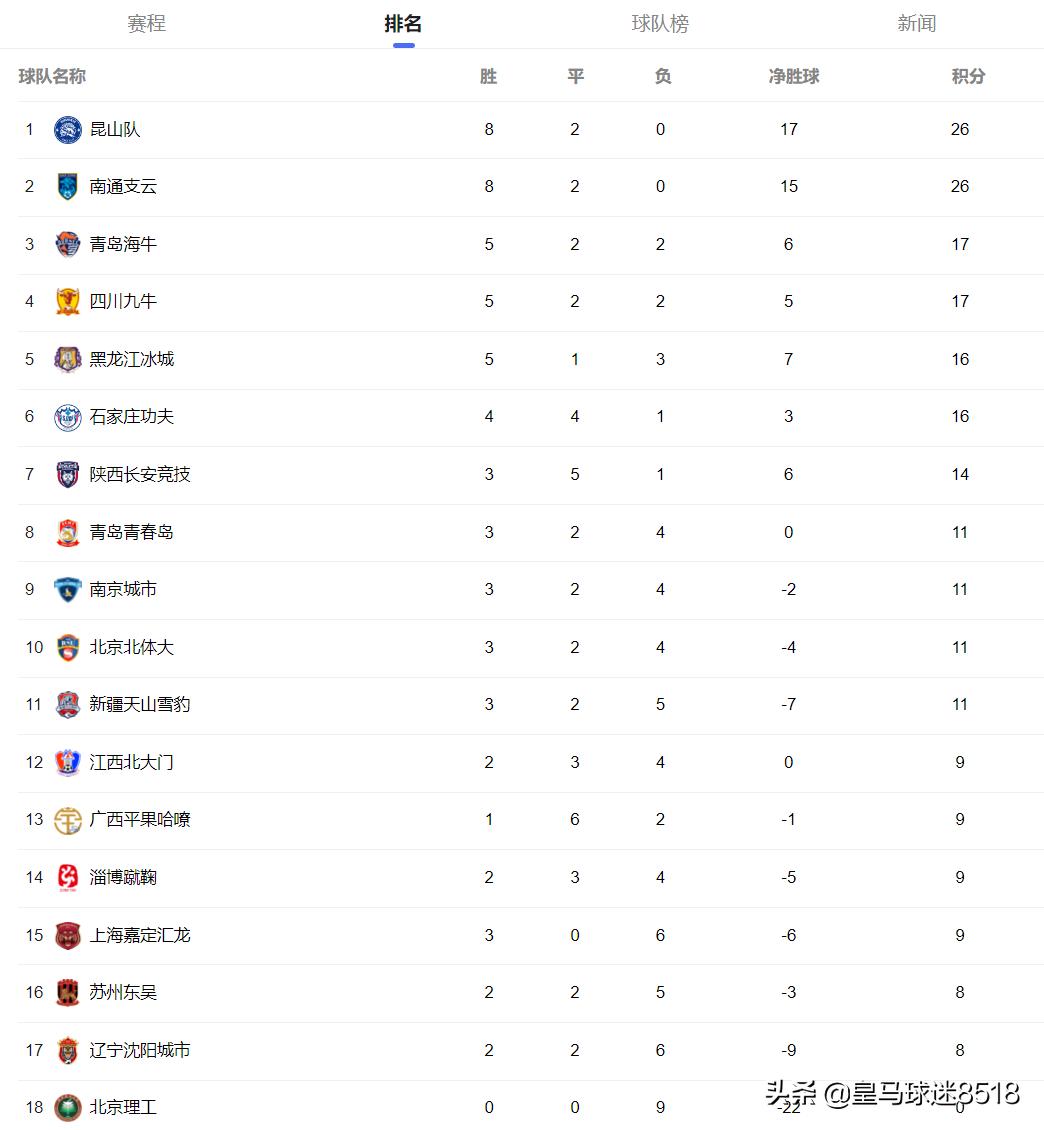Screen dimensions: 1044x1130
Task: Click the 广西平果哈嘹 circular logo
Action: point(67,820)
